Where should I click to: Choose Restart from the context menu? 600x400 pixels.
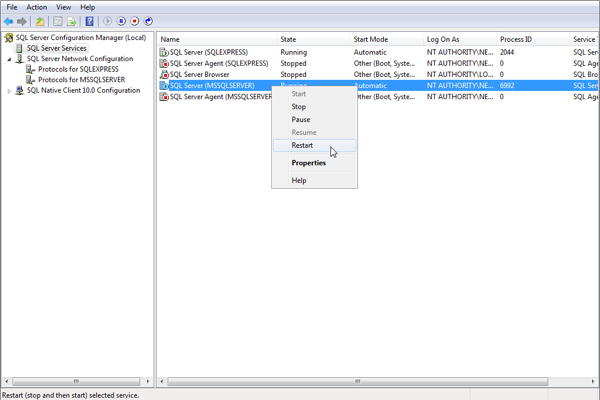pyautogui.click(x=315, y=145)
